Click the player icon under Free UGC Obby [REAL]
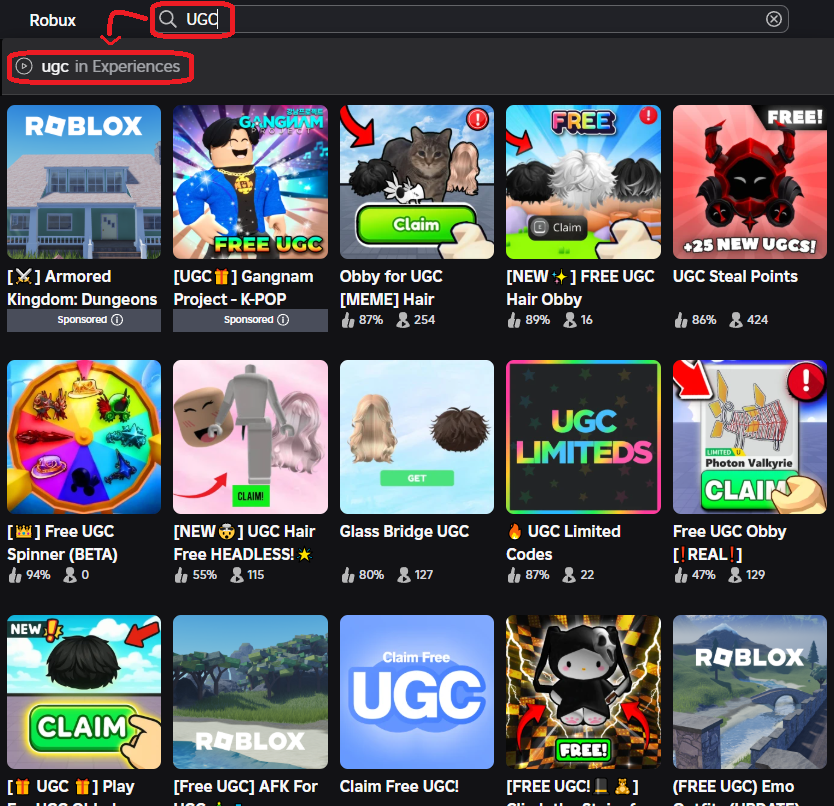834x806 pixels. [x=735, y=575]
